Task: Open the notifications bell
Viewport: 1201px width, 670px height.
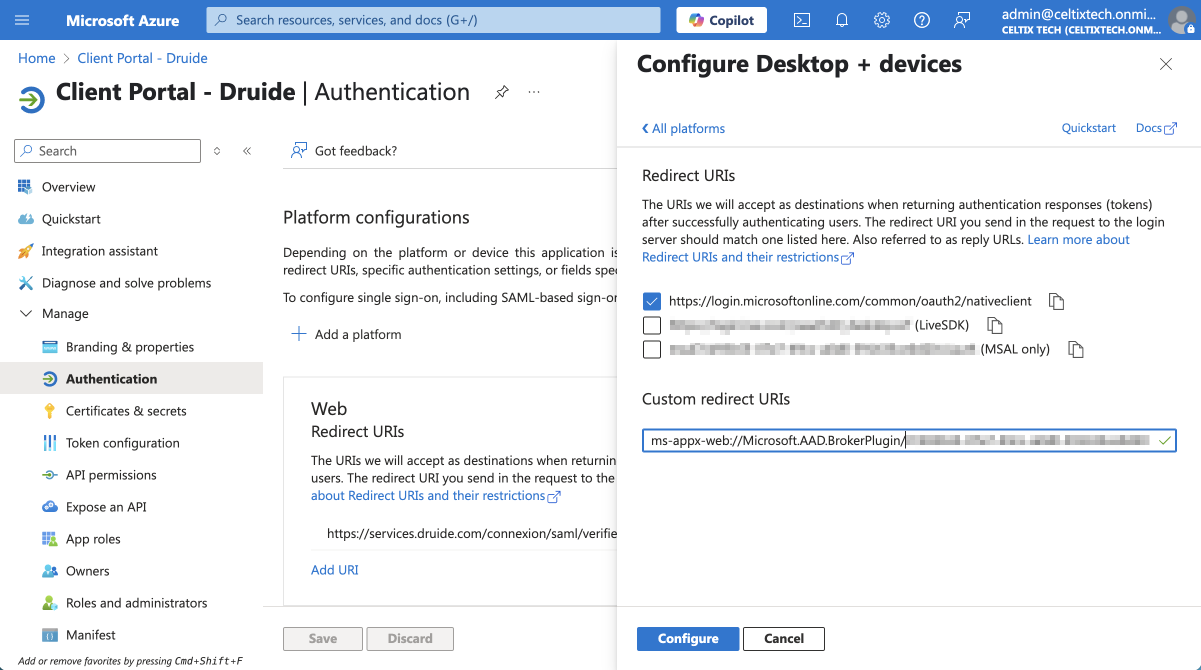Action: click(842, 20)
